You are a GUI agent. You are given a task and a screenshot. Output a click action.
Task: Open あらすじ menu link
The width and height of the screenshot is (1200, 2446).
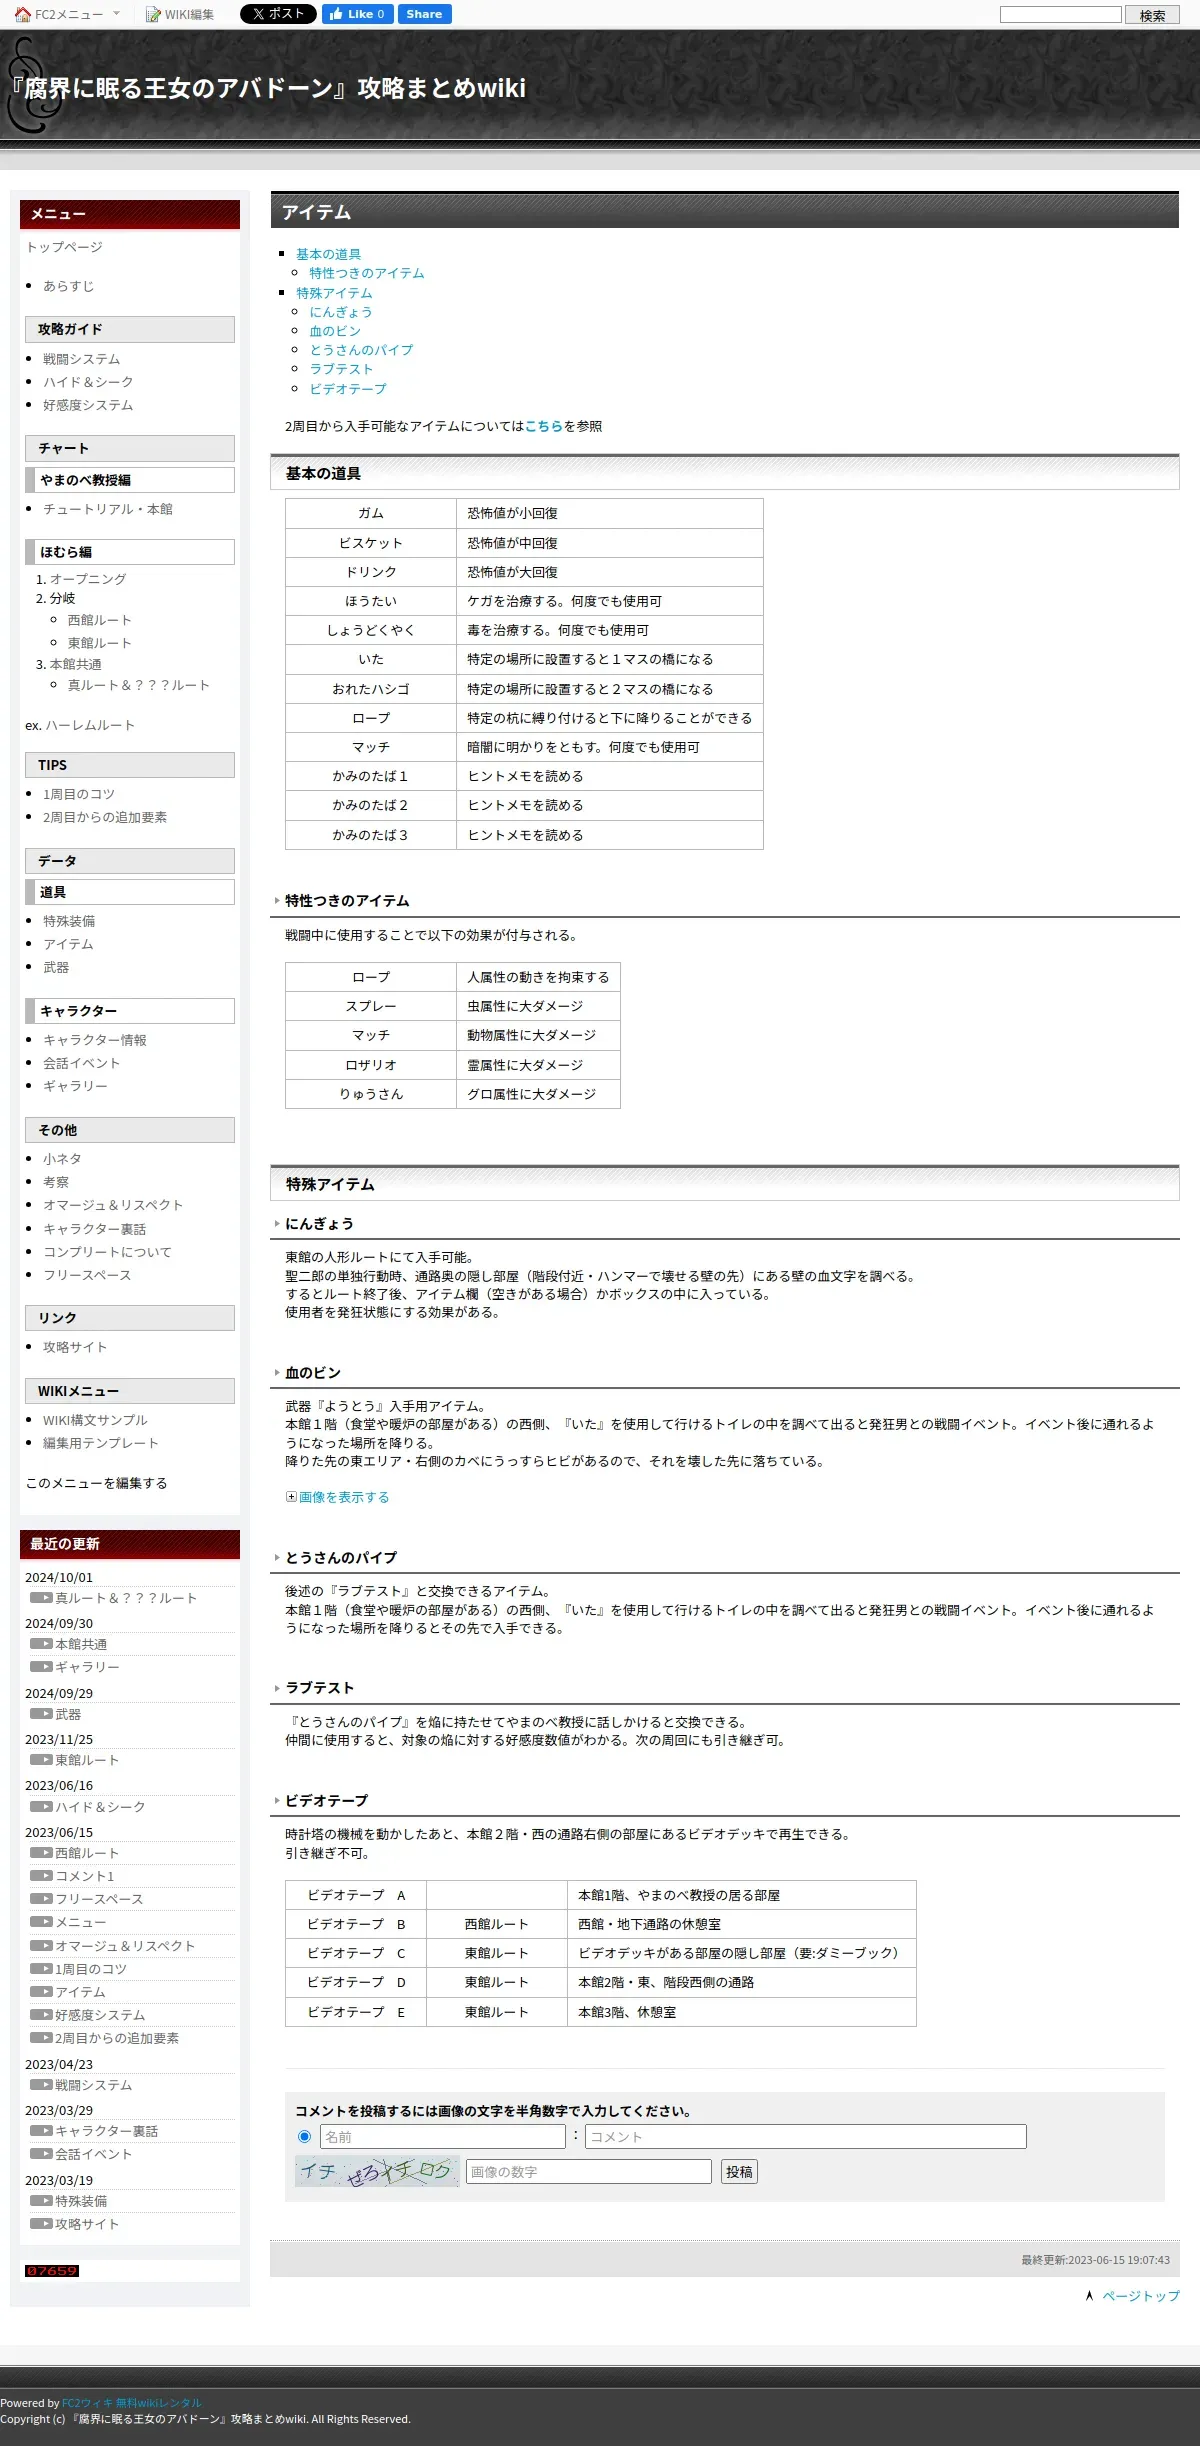pyautogui.click(x=69, y=286)
